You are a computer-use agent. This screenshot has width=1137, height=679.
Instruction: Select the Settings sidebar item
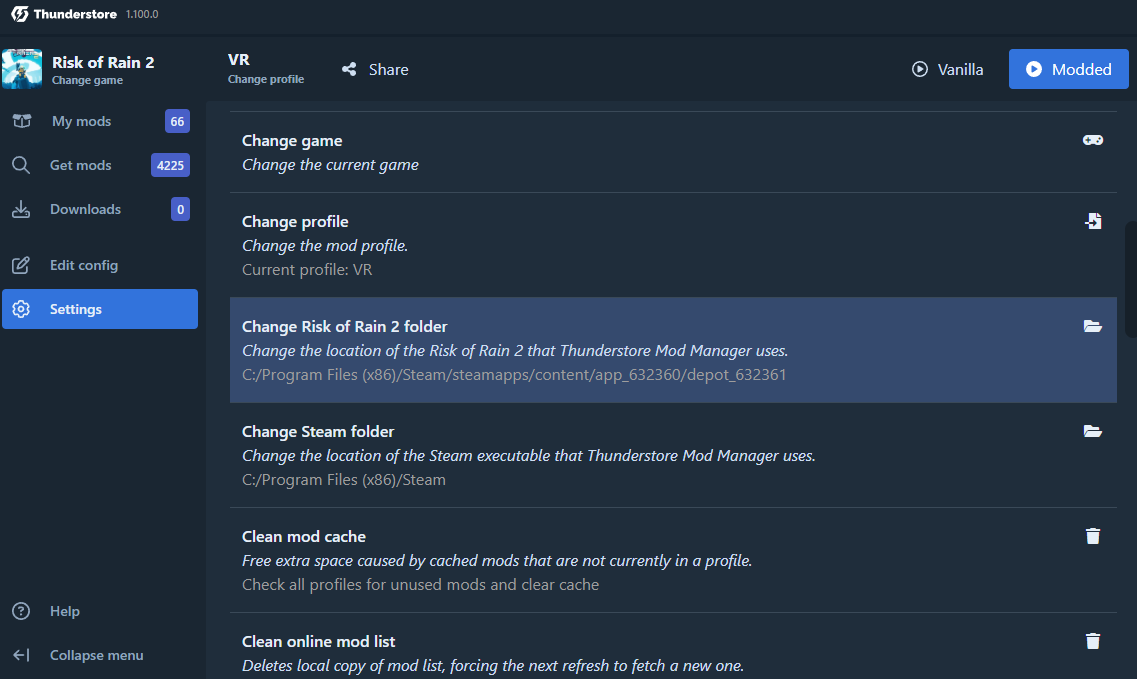(x=99, y=309)
